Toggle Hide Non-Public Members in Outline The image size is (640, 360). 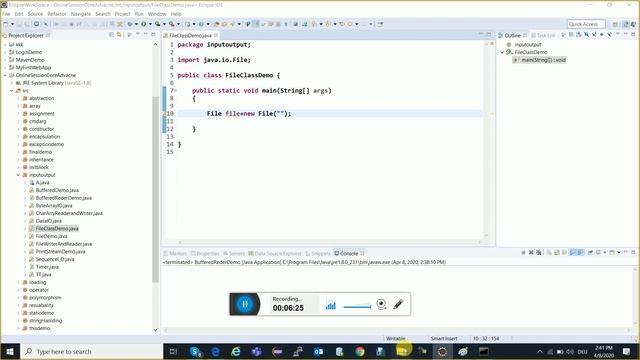(602, 35)
